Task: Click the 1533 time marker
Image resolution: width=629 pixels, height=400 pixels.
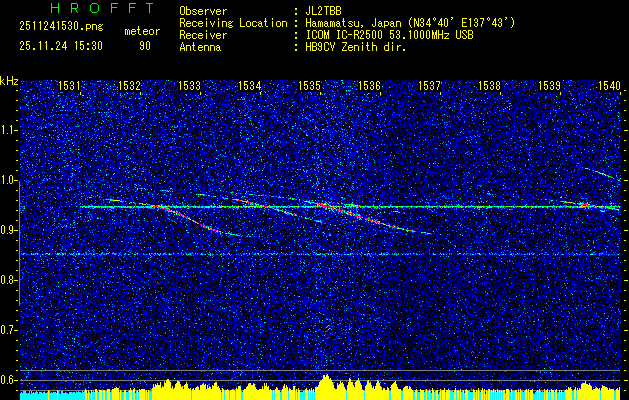Action: [x=189, y=87]
